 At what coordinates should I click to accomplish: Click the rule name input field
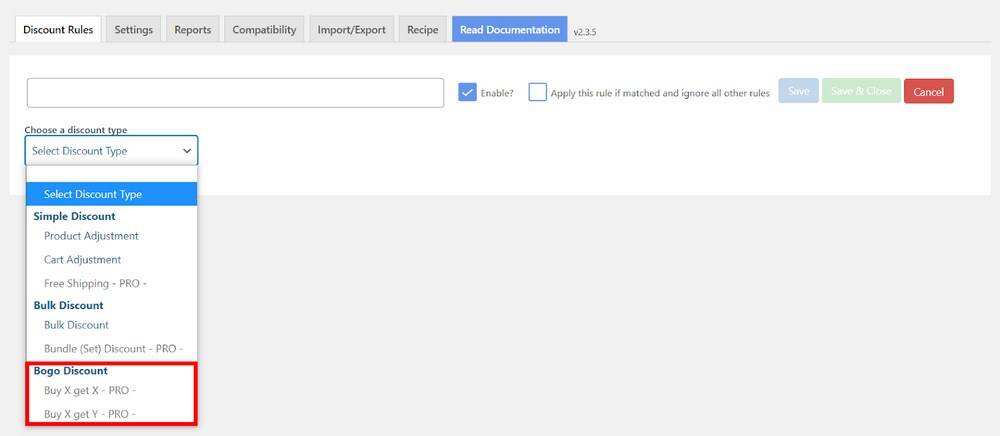(x=235, y=93)
